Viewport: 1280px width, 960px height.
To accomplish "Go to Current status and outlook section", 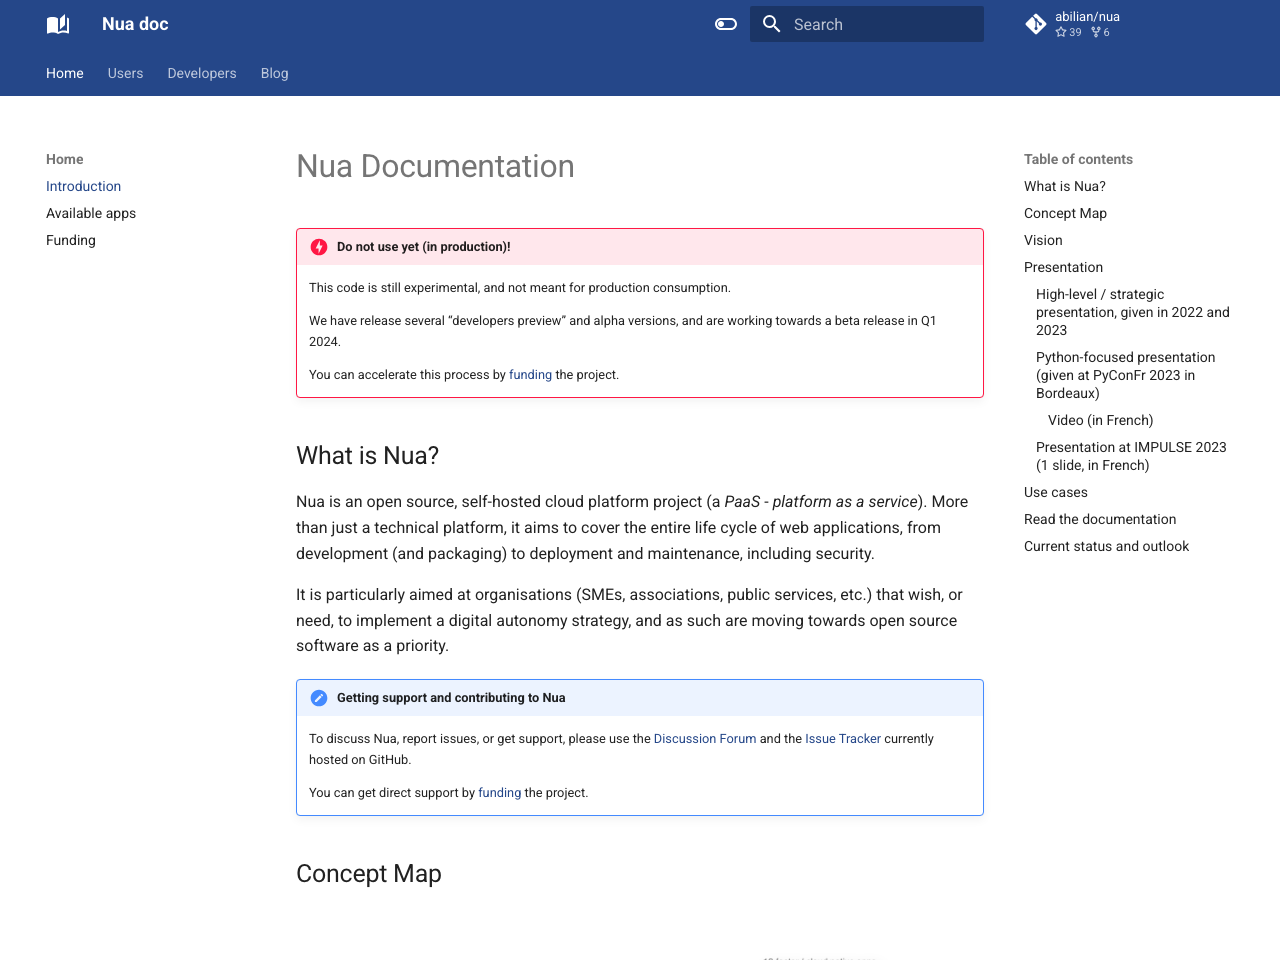I will [x=1106, y=546].
